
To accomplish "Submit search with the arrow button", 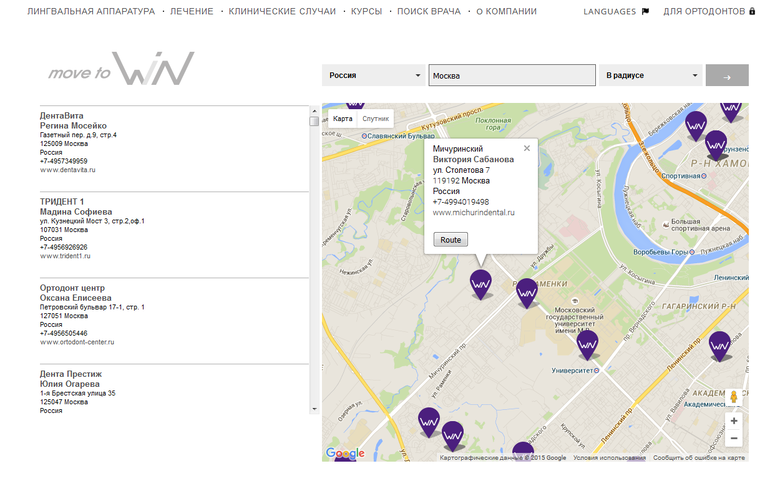I will 726,75.
